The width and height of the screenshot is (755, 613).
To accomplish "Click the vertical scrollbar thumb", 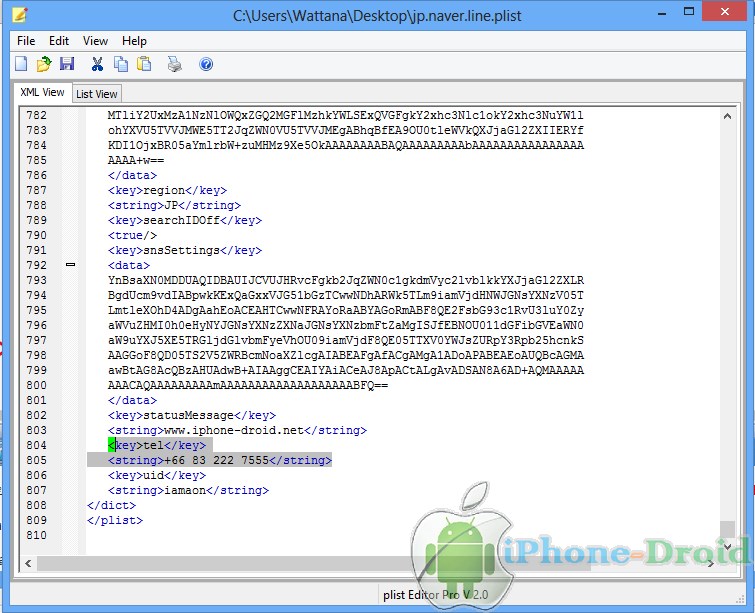I will point(728,530).
